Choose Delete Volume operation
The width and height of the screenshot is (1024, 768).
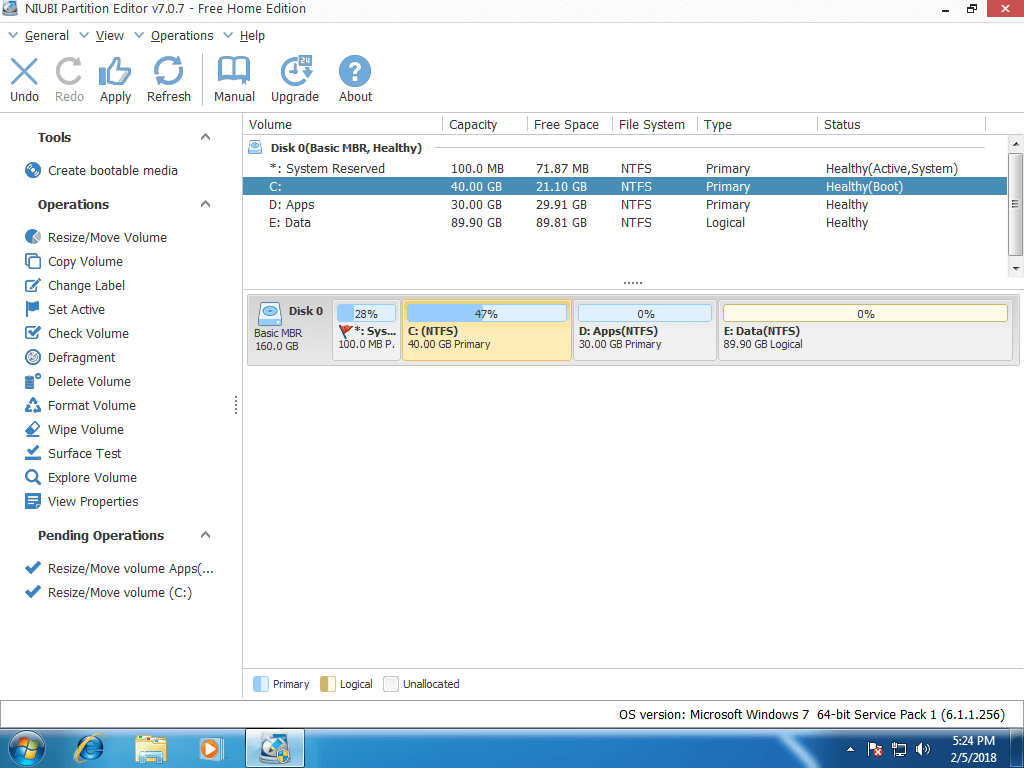(78, 382)
